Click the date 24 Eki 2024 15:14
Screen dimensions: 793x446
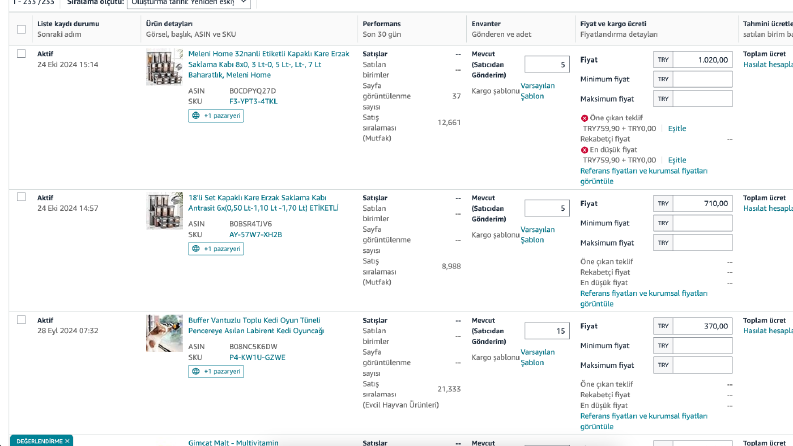pyautogui.click(x=68, y=64)
